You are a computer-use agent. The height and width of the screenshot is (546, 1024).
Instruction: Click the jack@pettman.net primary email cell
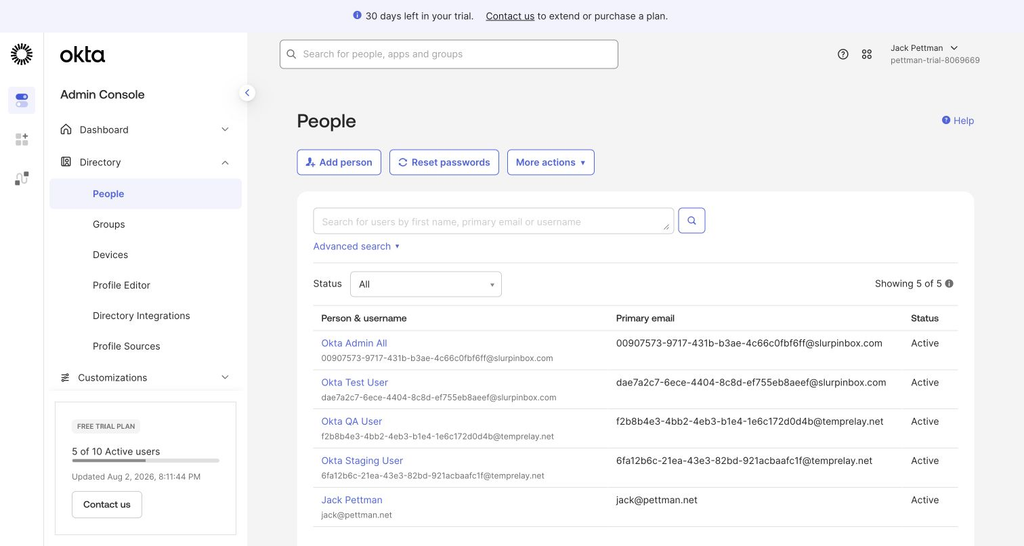pyautogui.click(x=656, y=500)
